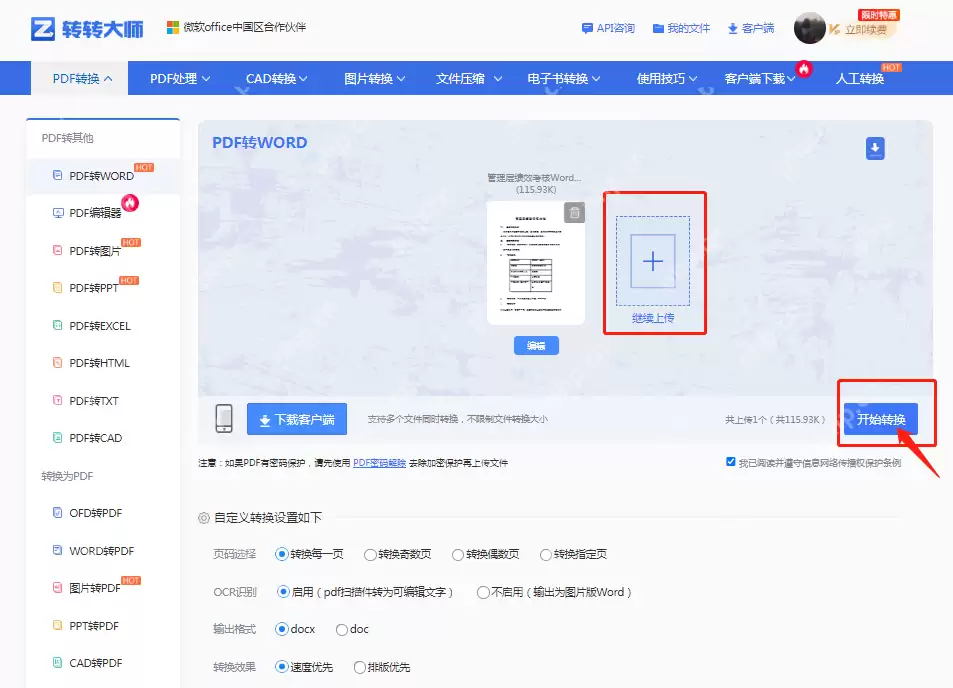953x688 pixels.
Task: Choose the PDF转图片 conversion tool
Action: coord(93,250)
